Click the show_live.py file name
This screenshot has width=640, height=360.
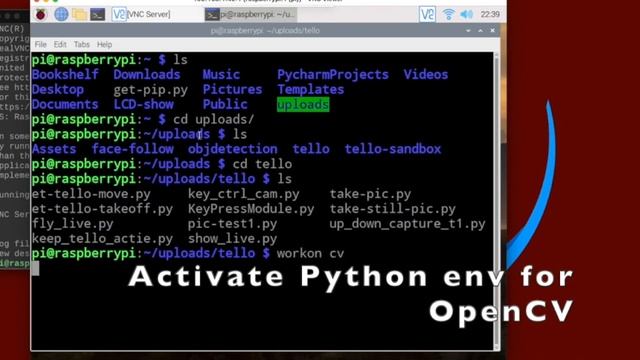tap(232, 239)
